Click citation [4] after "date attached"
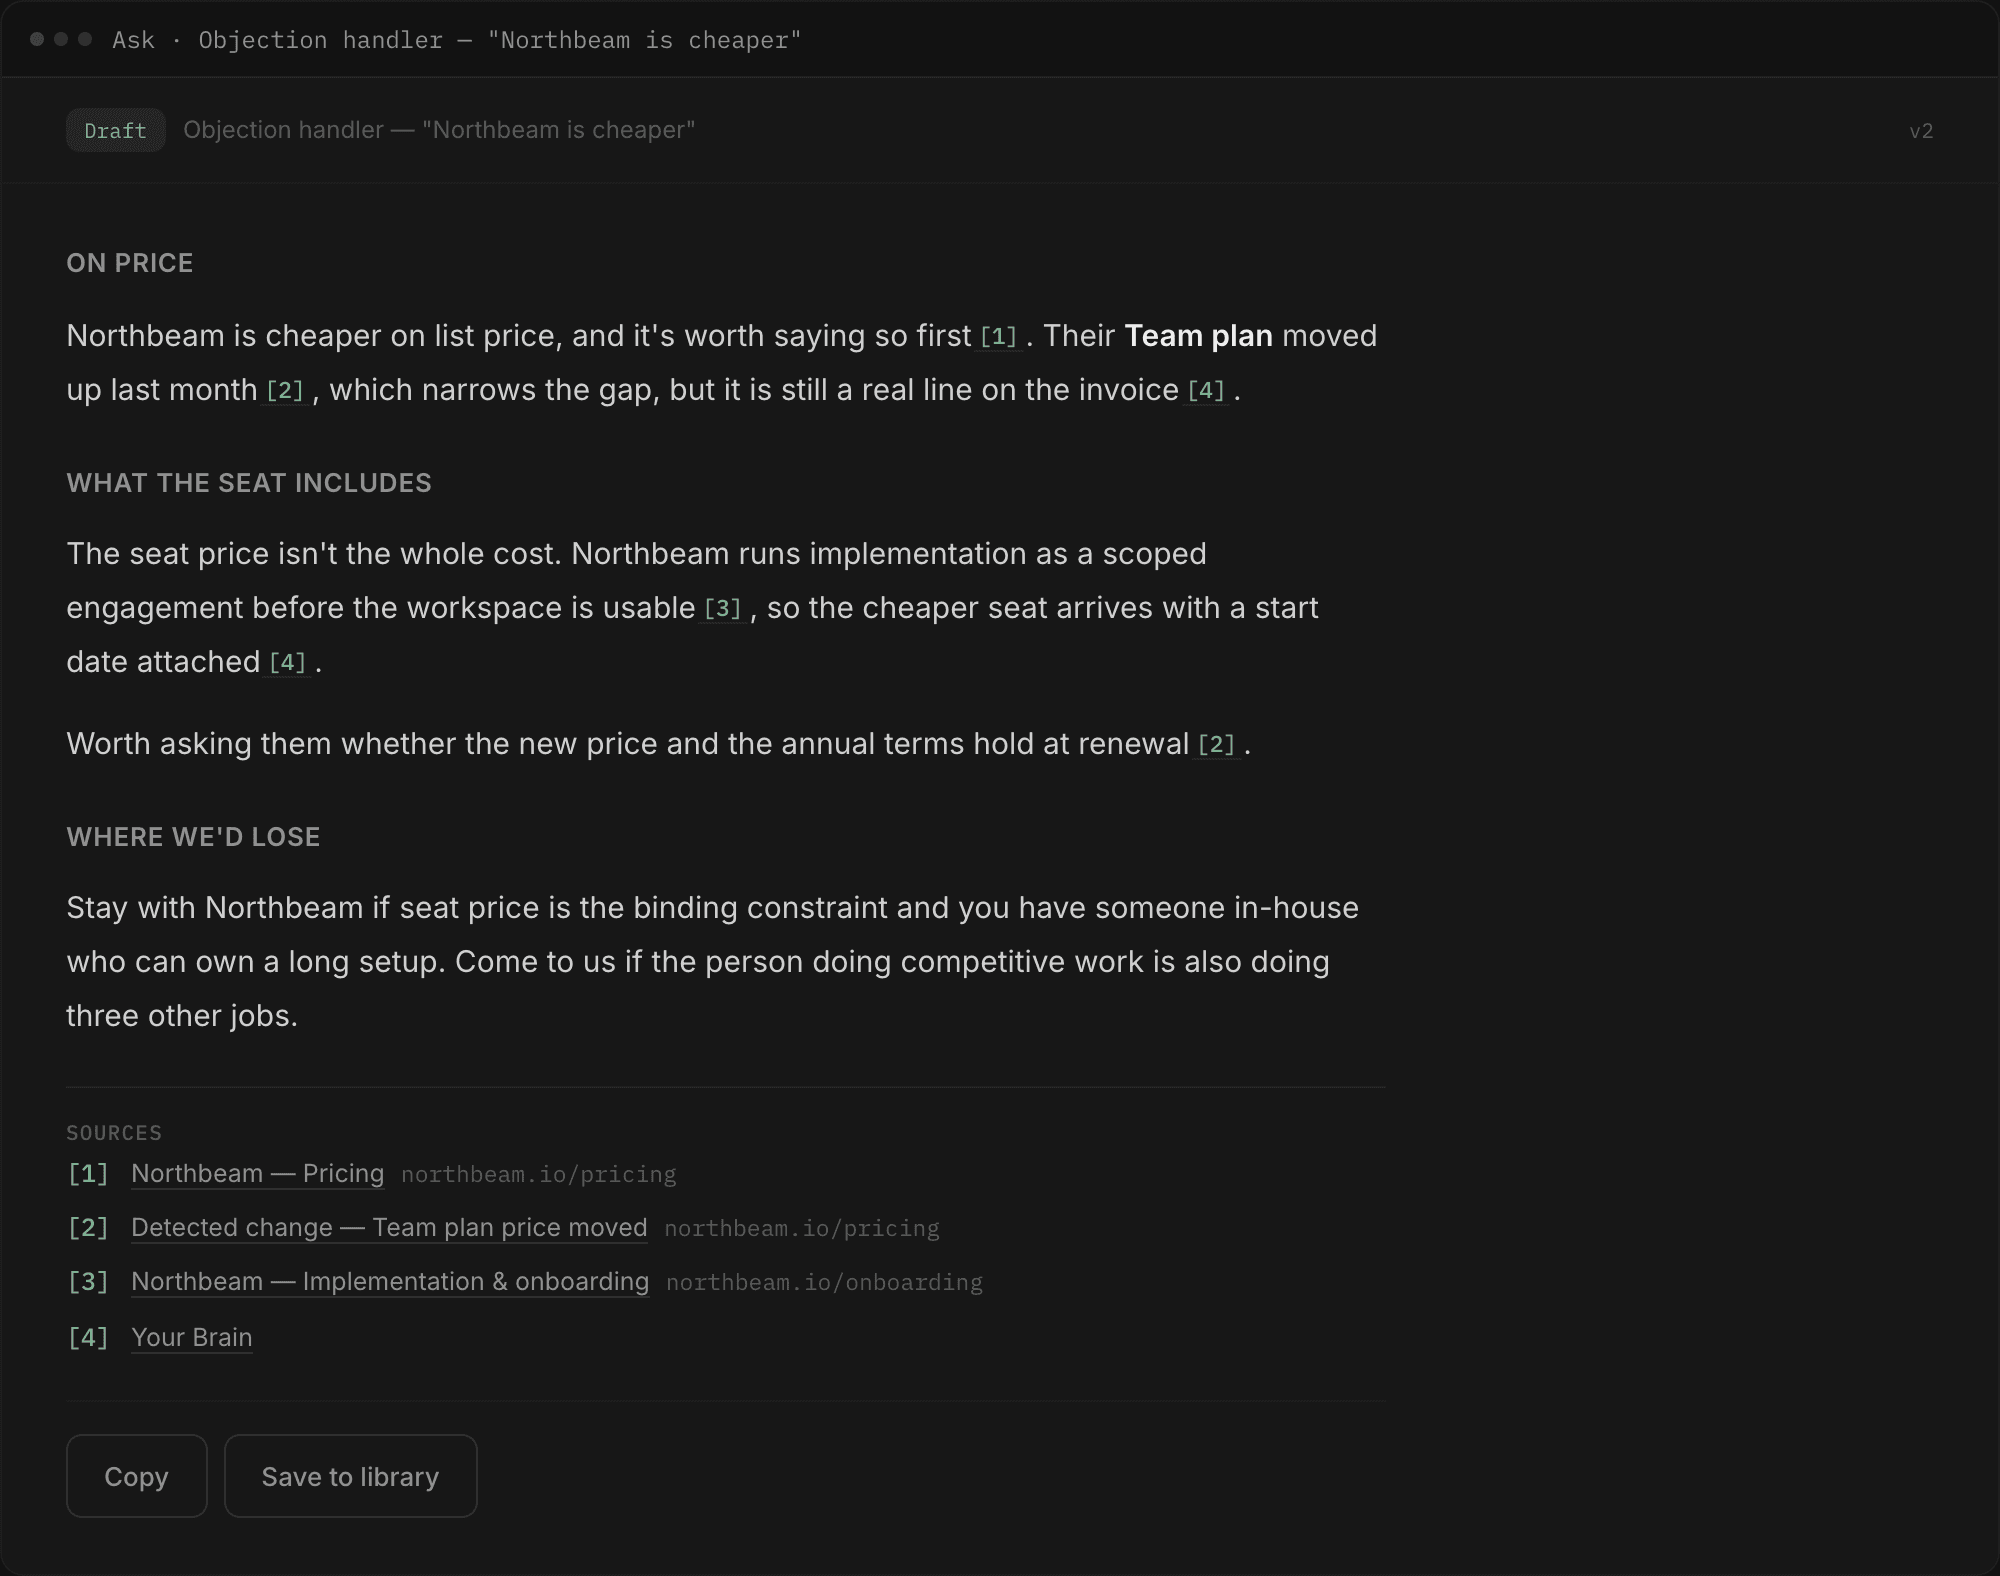This screenshot has height=1576, width=2000. 287,663
